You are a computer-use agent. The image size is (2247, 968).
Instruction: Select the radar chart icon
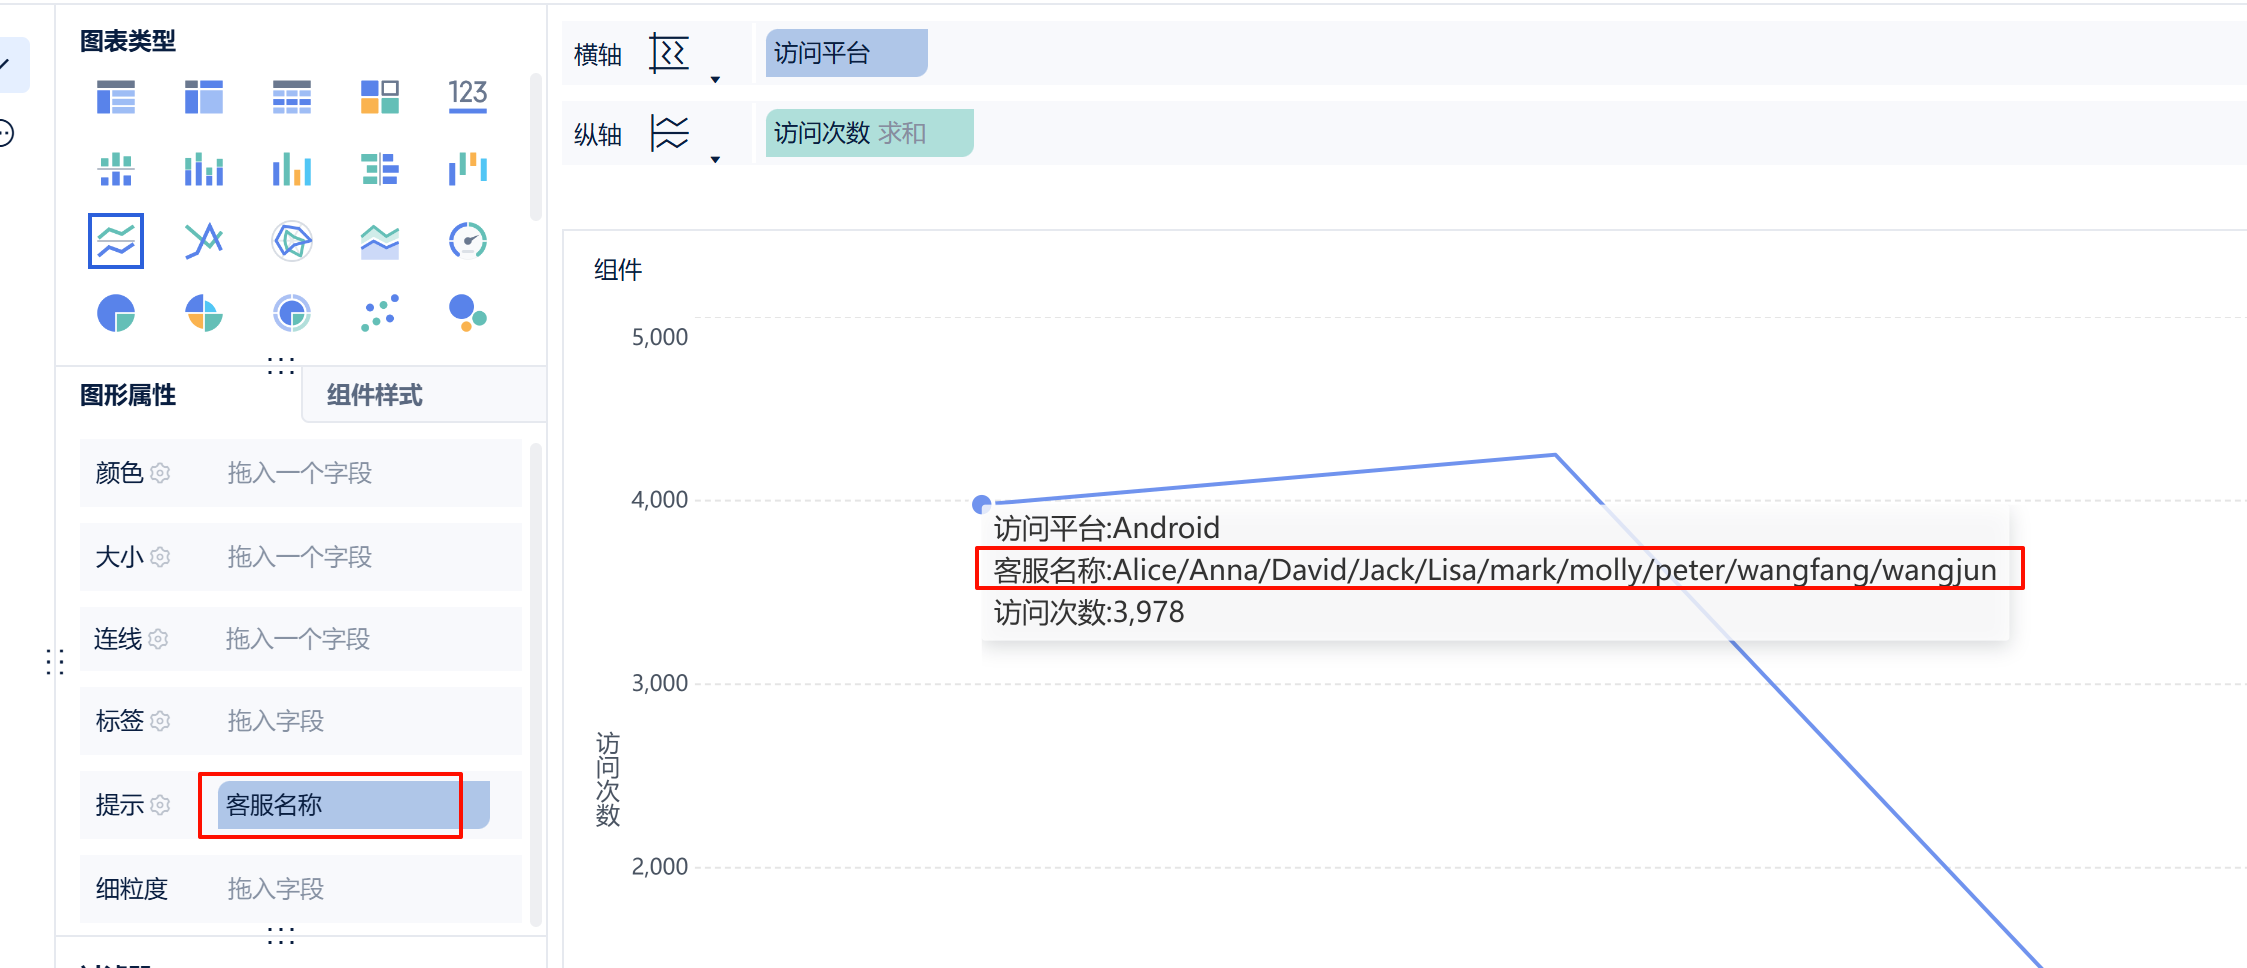click(x=292, y=241)
